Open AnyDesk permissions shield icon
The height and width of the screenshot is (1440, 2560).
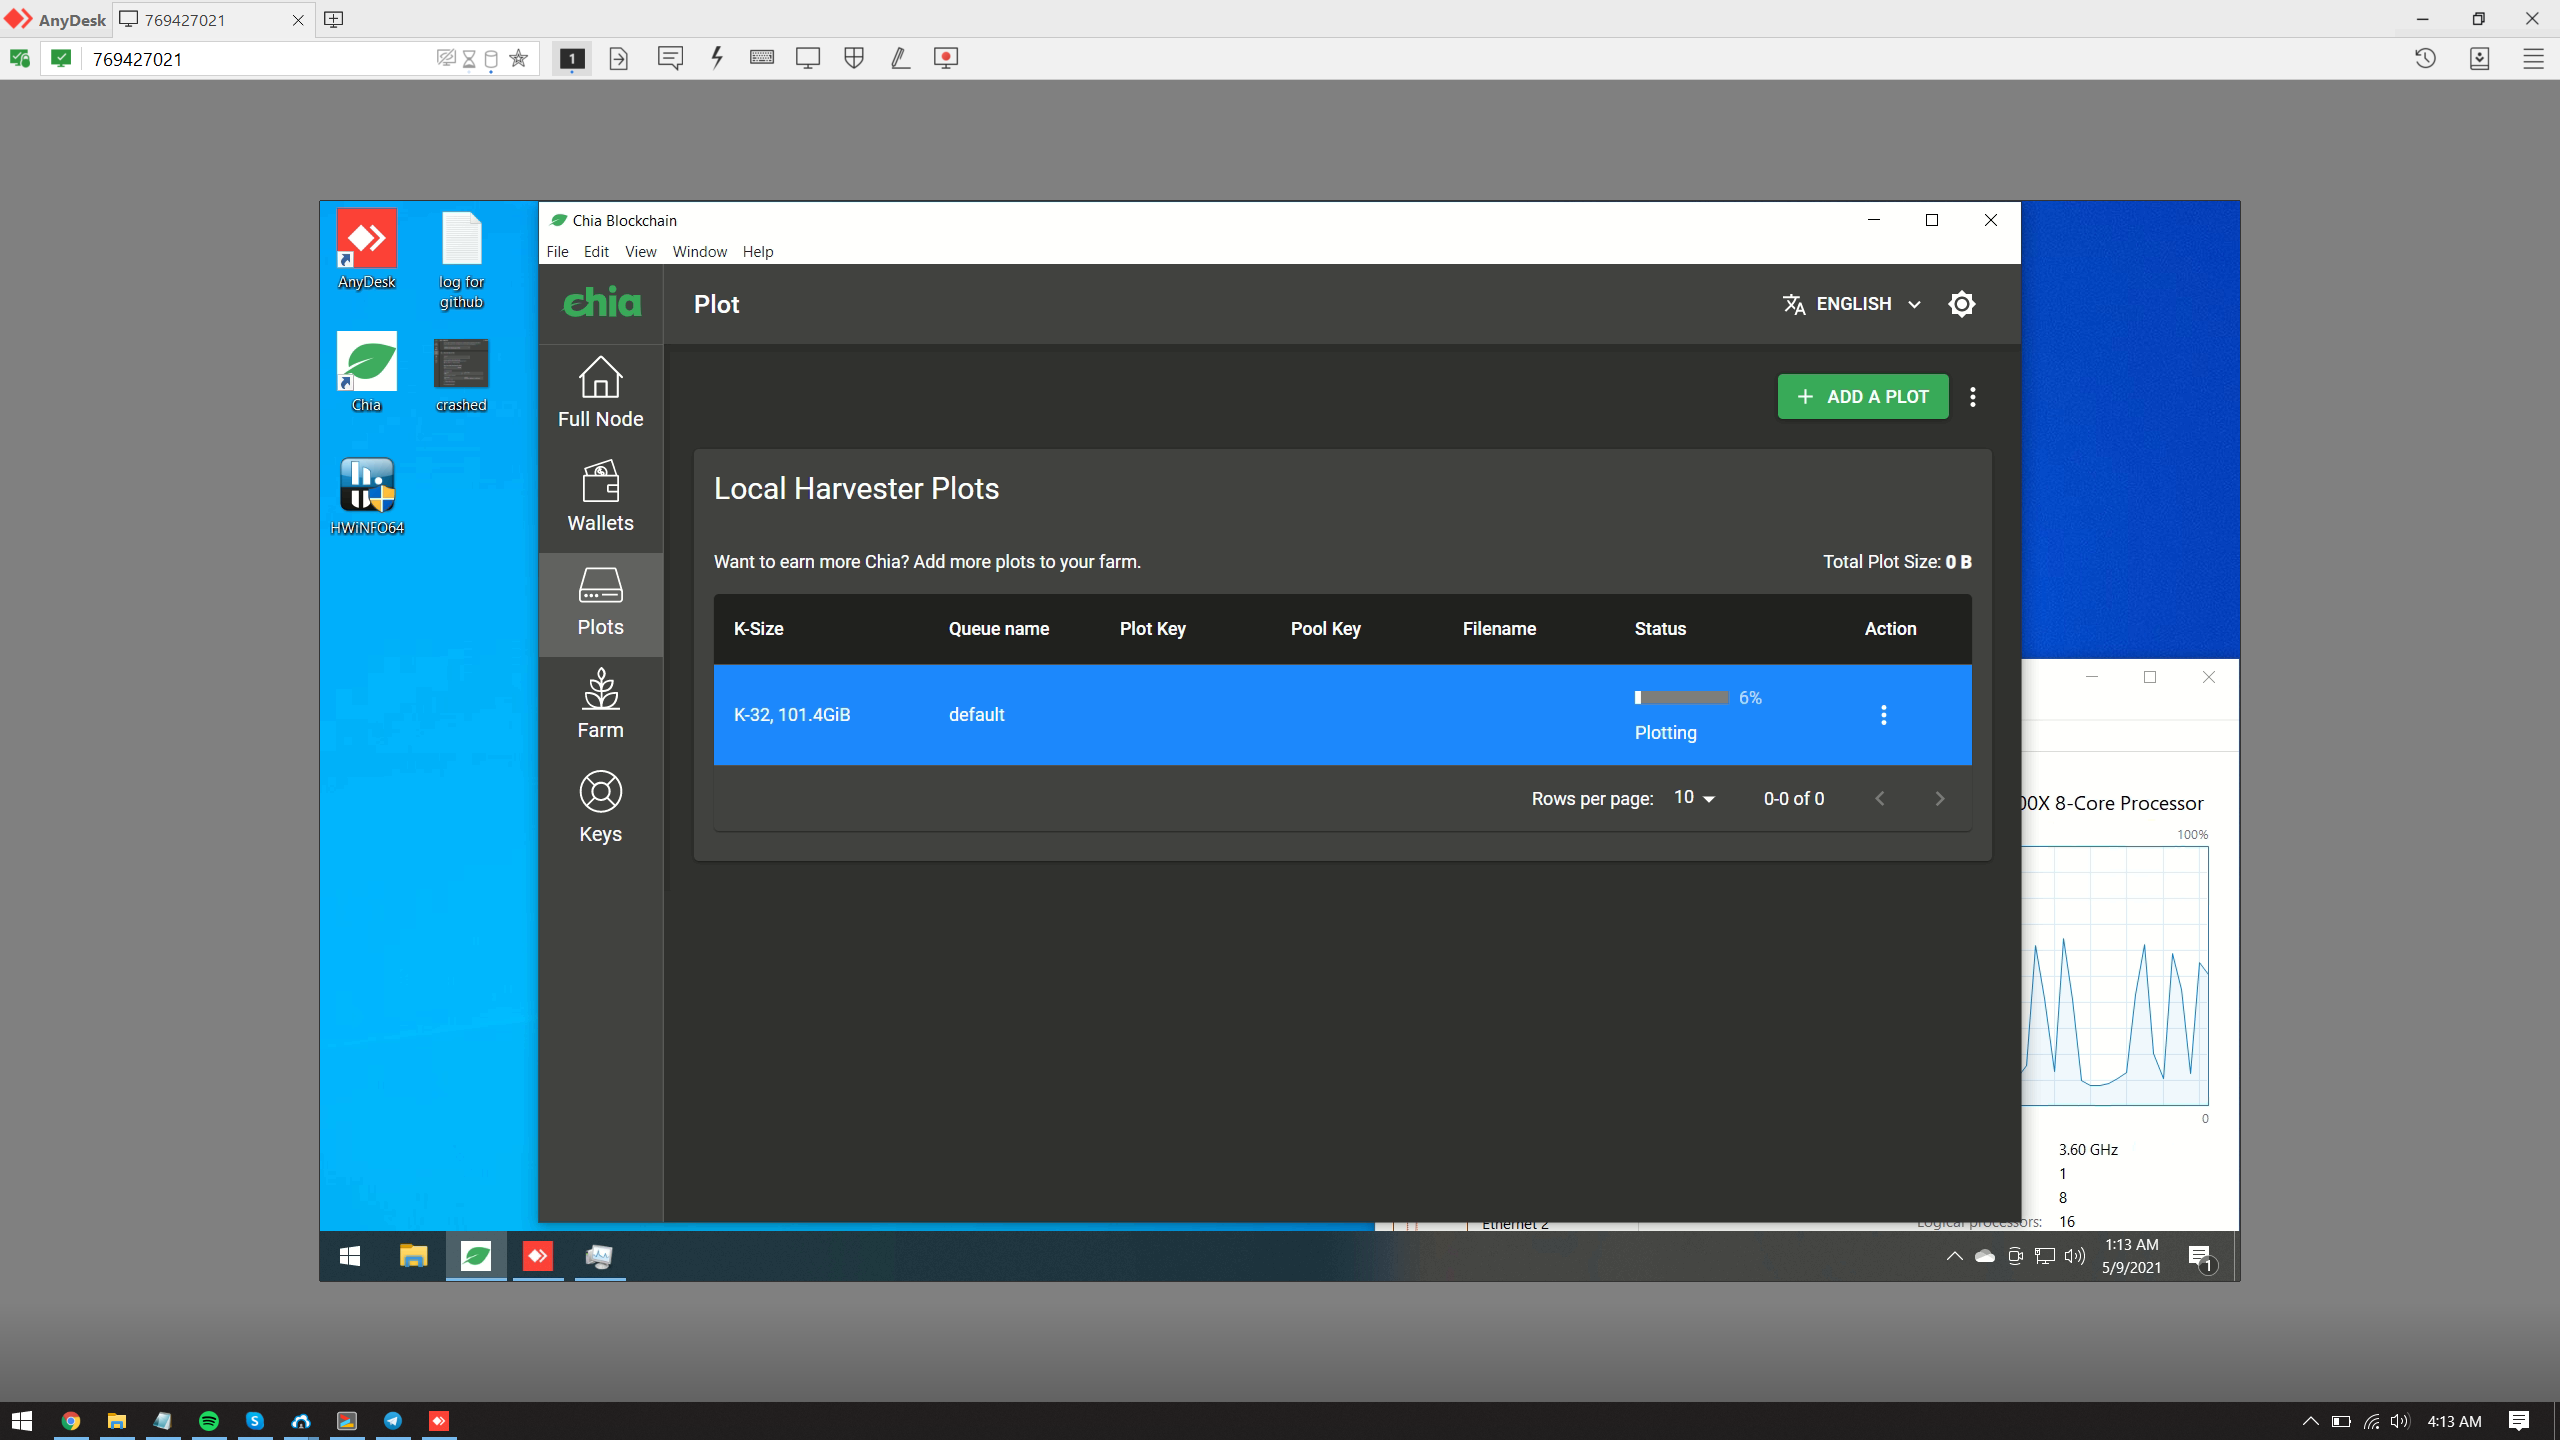click(x=854, y=58)
